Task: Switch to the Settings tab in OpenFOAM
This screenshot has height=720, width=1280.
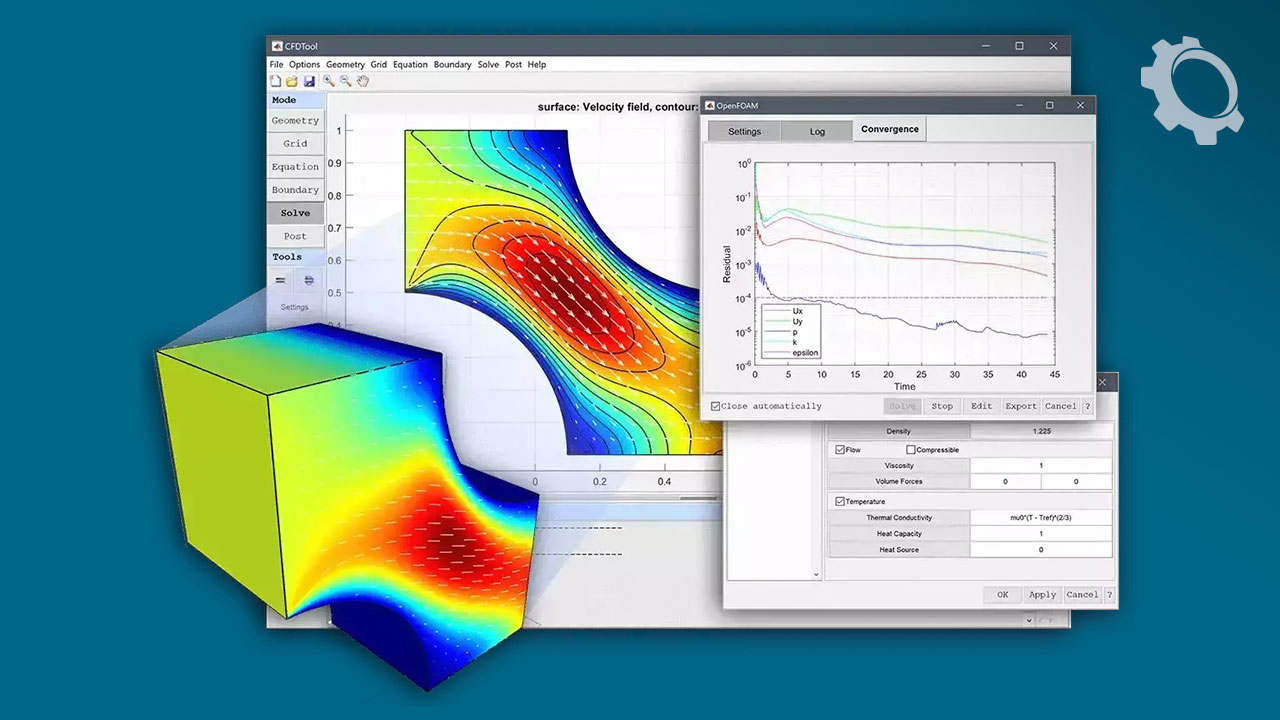Action: (x=744, y=131)
